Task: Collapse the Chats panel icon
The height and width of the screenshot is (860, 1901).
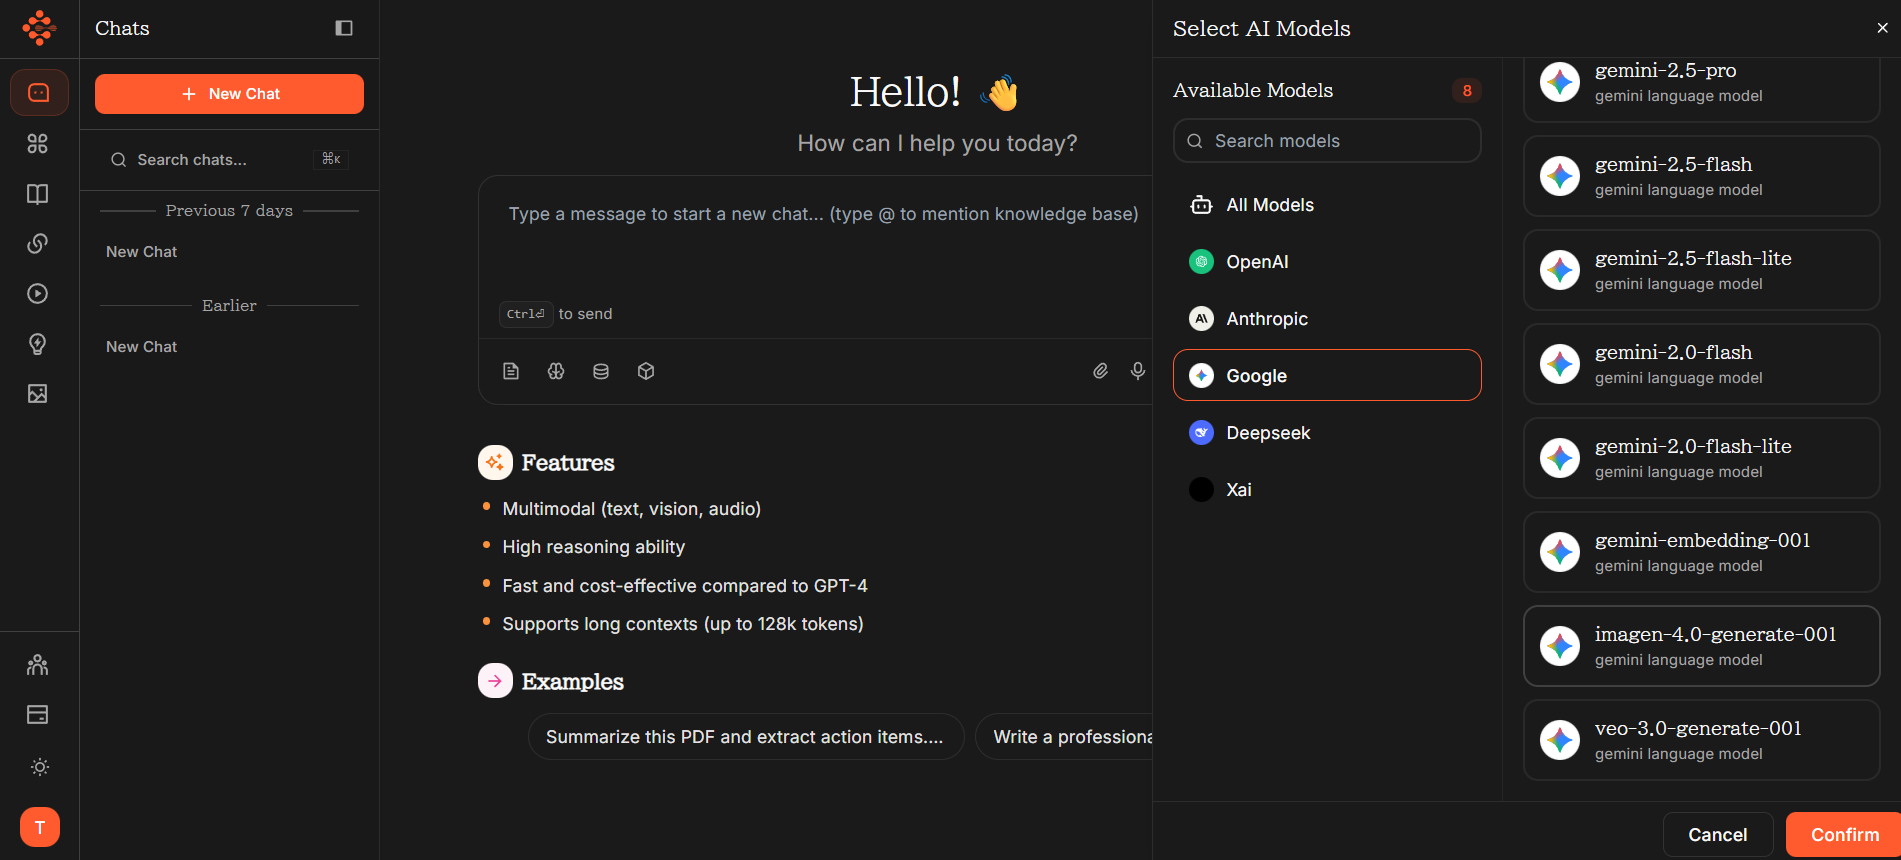Action: pyautogui.click(x=344, y=28)
